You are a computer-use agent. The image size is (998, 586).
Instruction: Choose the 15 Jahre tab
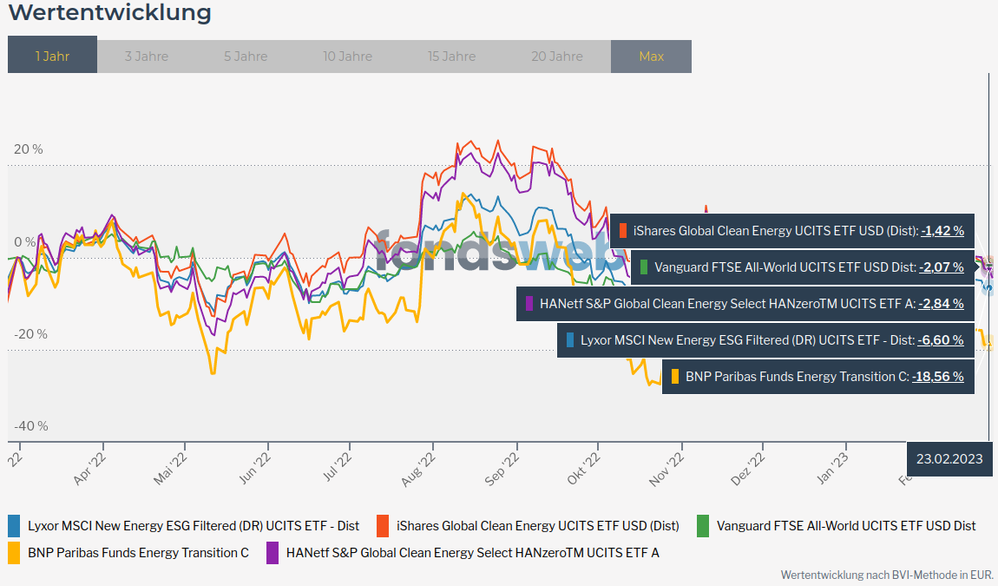451,56
